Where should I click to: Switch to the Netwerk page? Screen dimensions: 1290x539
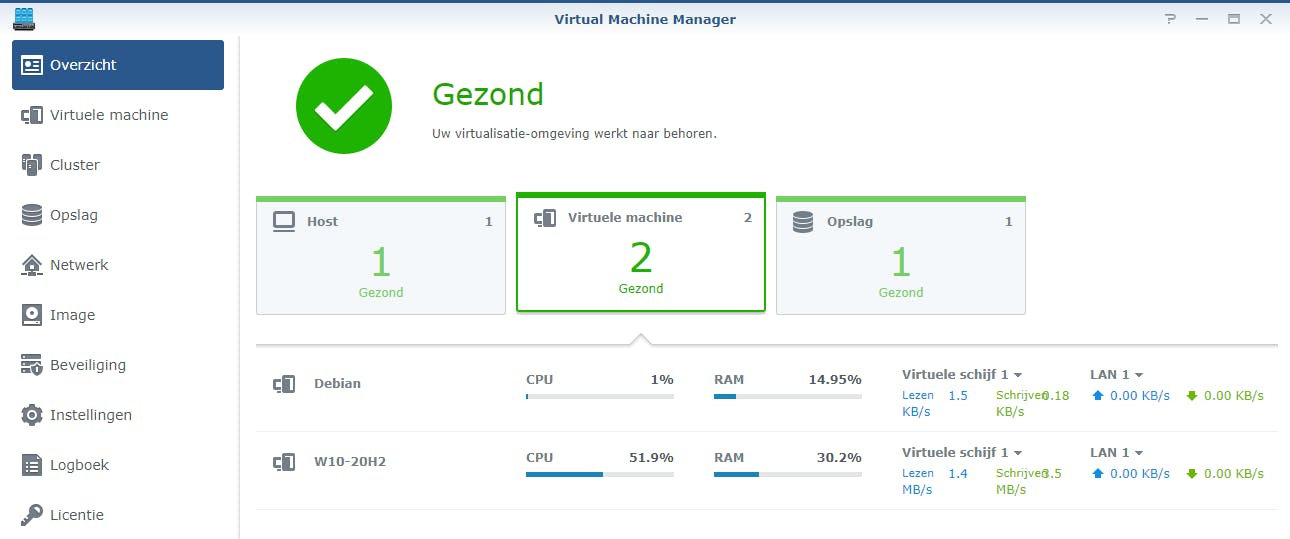[x=79, y=265]
